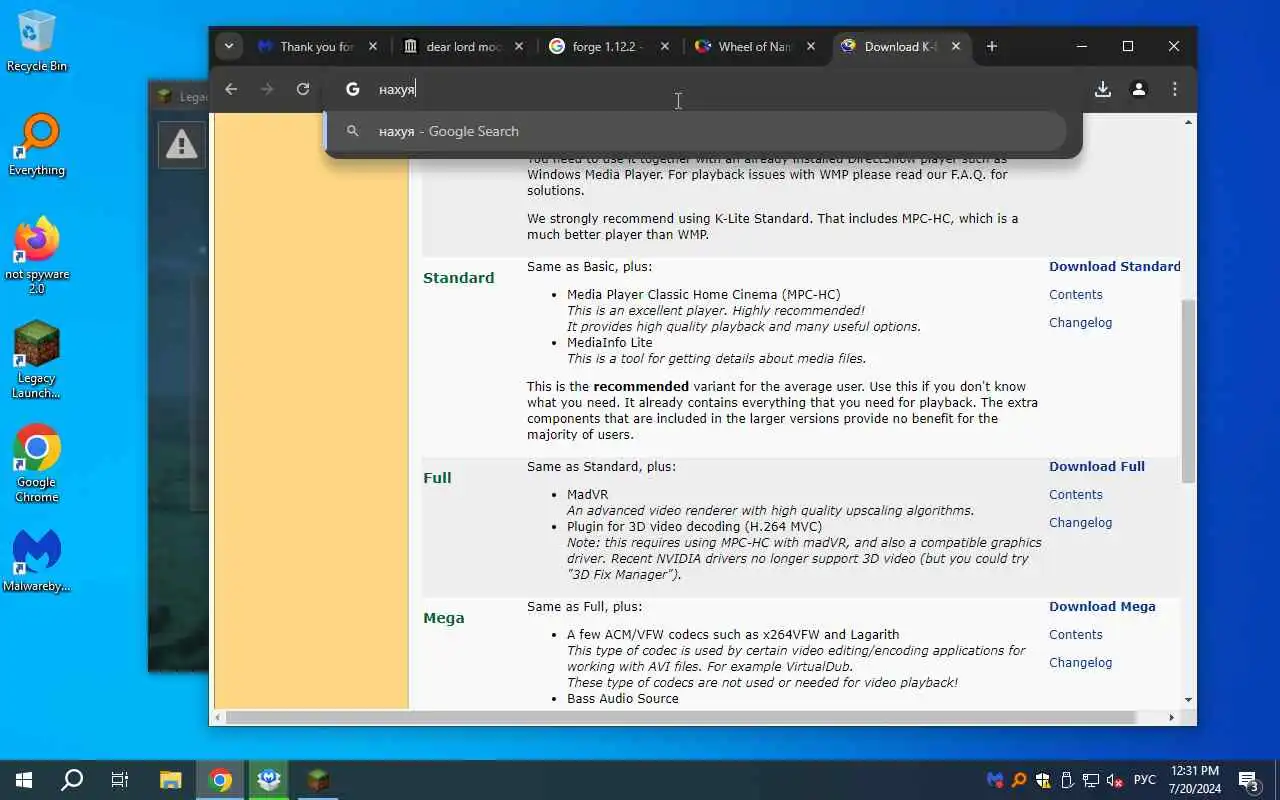Launch Legacy Launcher desktop shortcut
Image resolution: width=1280 pixels, height=800 pixels.
click(37, 360)
